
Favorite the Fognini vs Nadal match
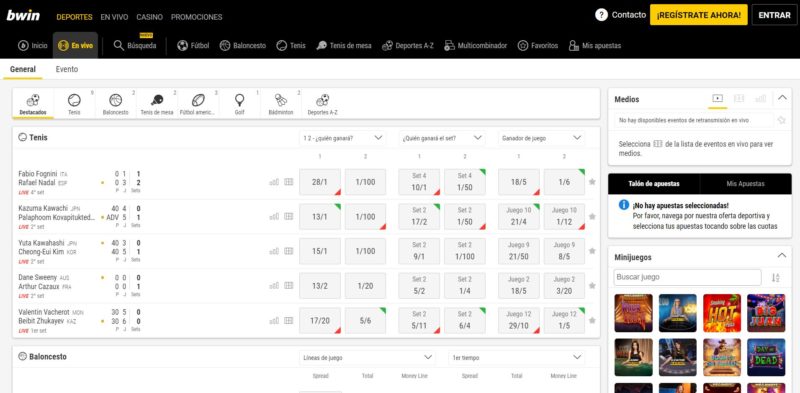[x=592, y=182]
